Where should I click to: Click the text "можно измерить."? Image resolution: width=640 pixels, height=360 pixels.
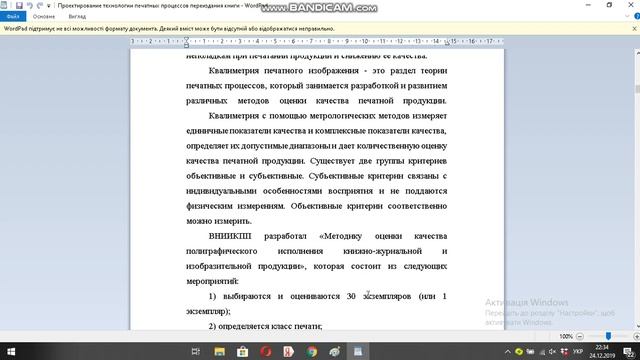coord(219,221)
